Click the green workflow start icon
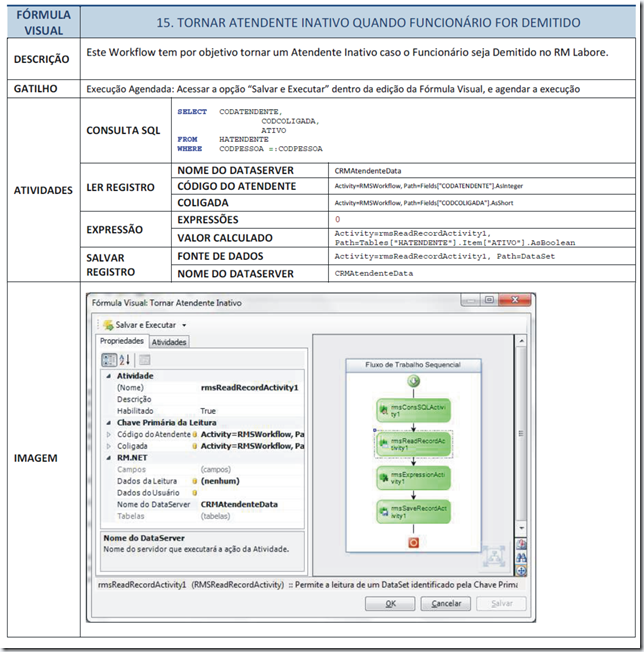Image resolution: width=644 pixels, height=652 pixels. tap(413, 381)
